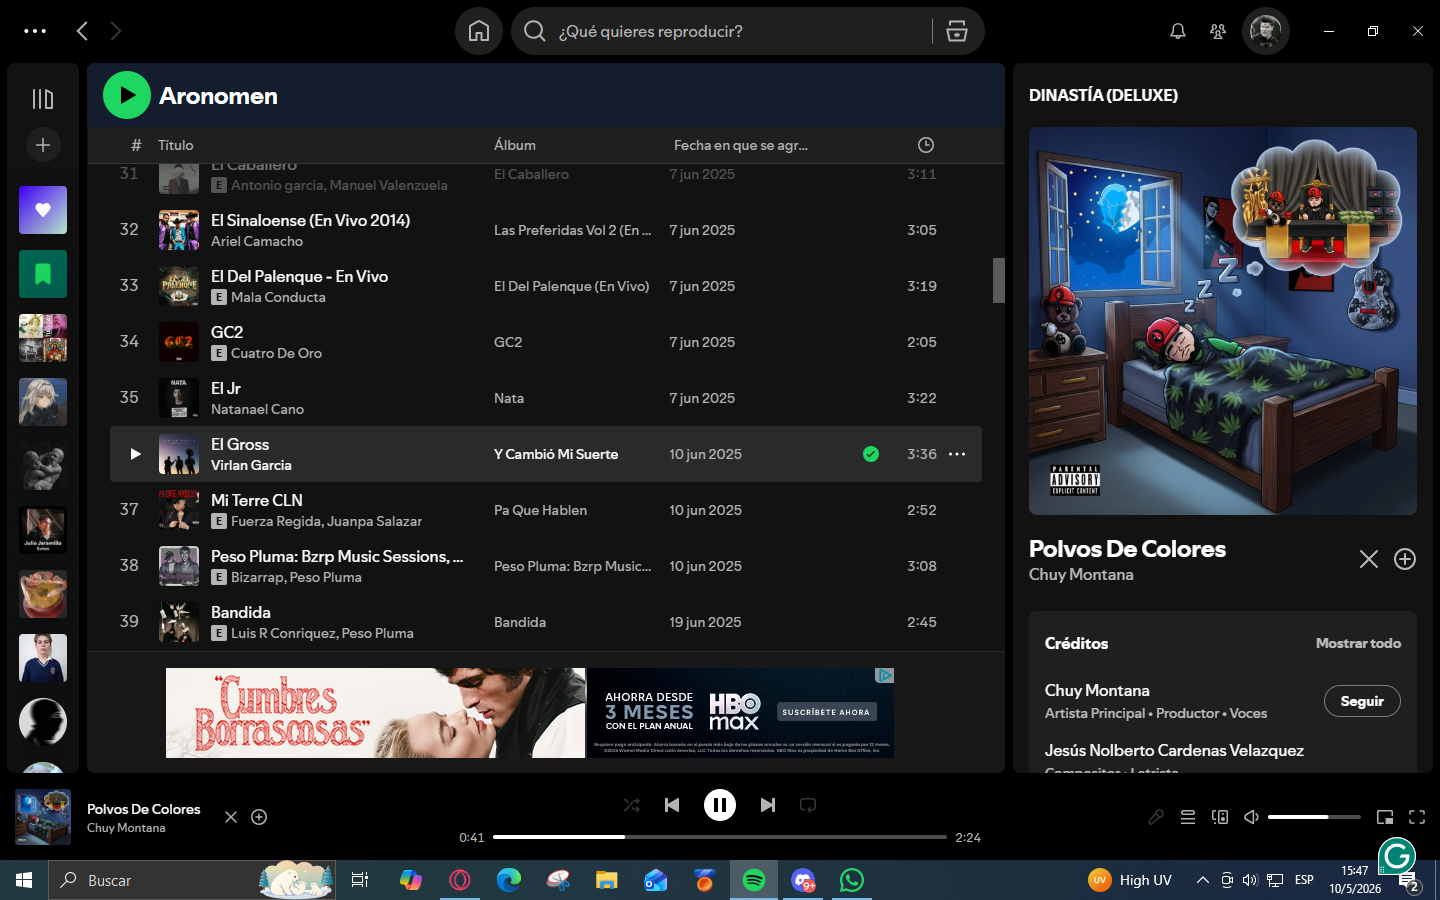Sort by the # column header
This screenshot has height=900, width=1440.
tap(136, 145)
